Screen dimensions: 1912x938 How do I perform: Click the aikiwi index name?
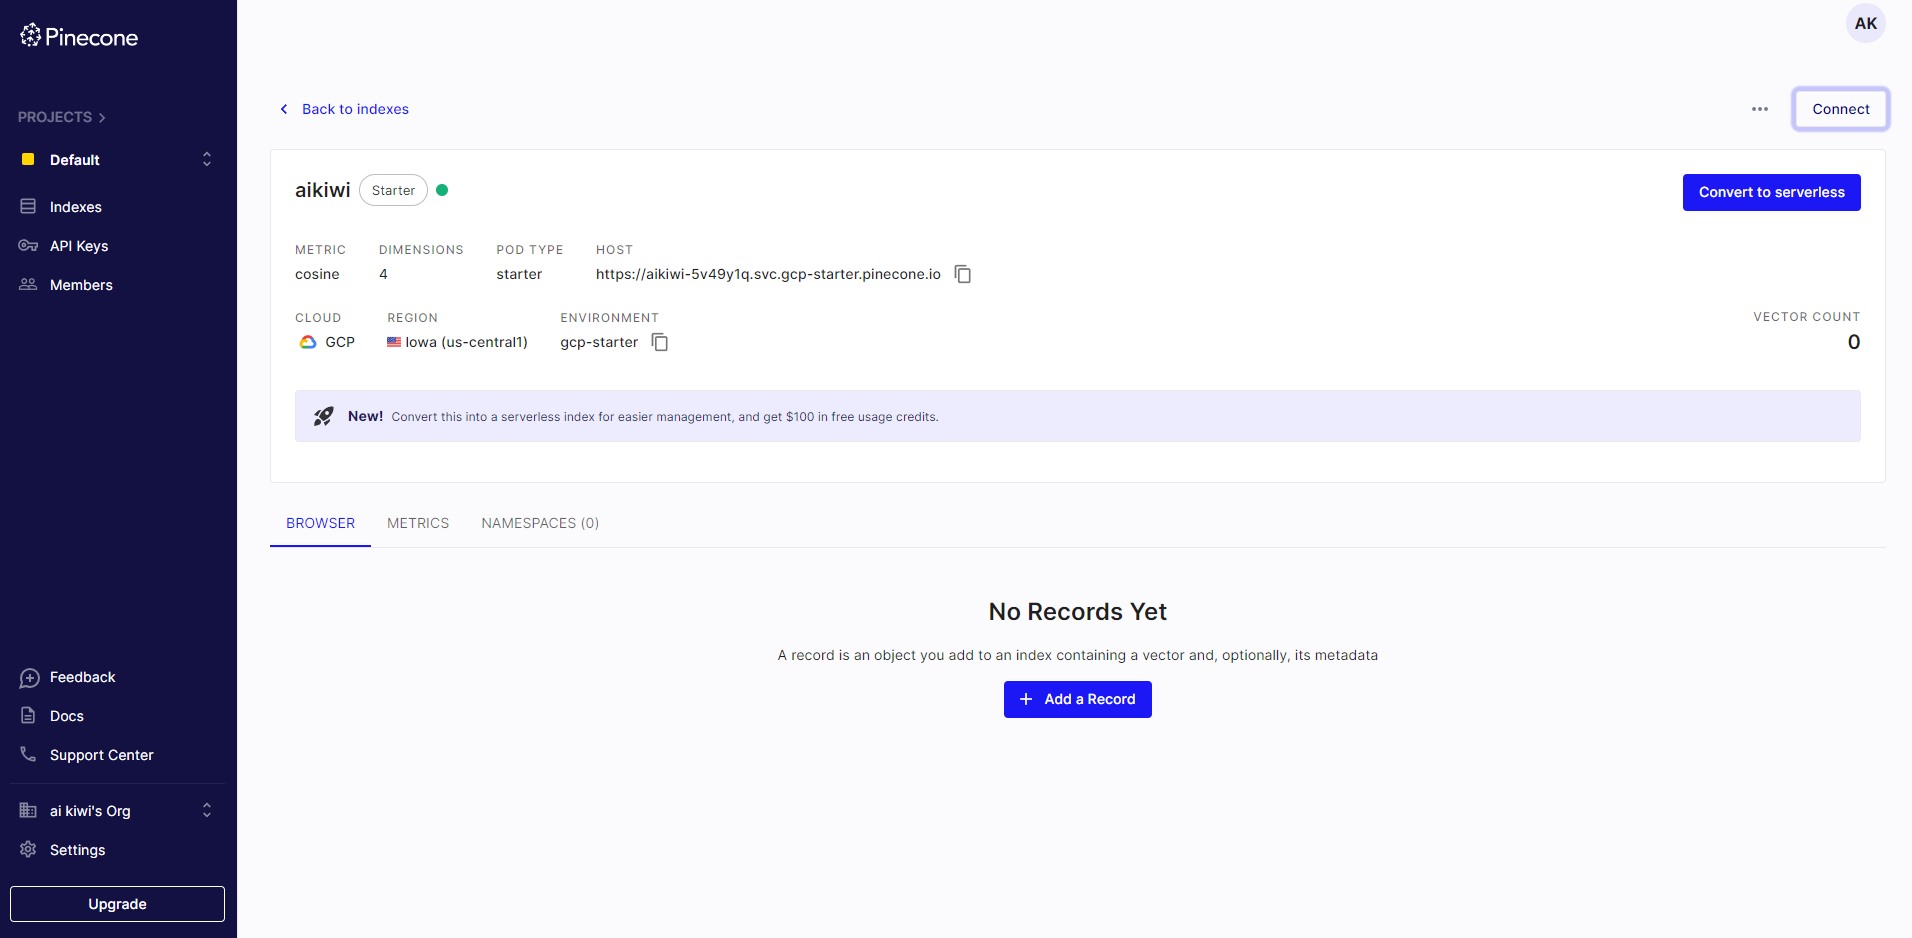[322, 190]
